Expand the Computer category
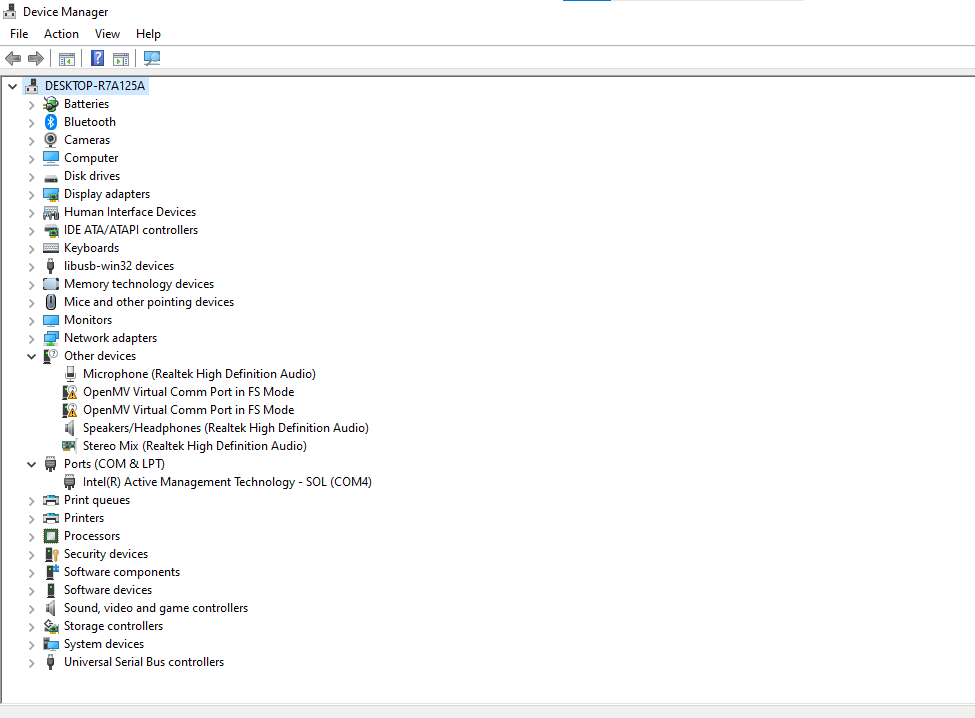The height and width of the screenshot is (718, 975). 32,159
